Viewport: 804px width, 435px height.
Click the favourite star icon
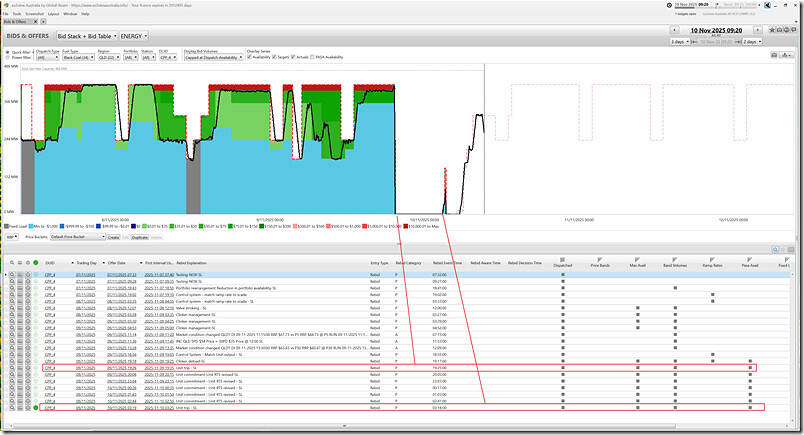click(772, 30)
